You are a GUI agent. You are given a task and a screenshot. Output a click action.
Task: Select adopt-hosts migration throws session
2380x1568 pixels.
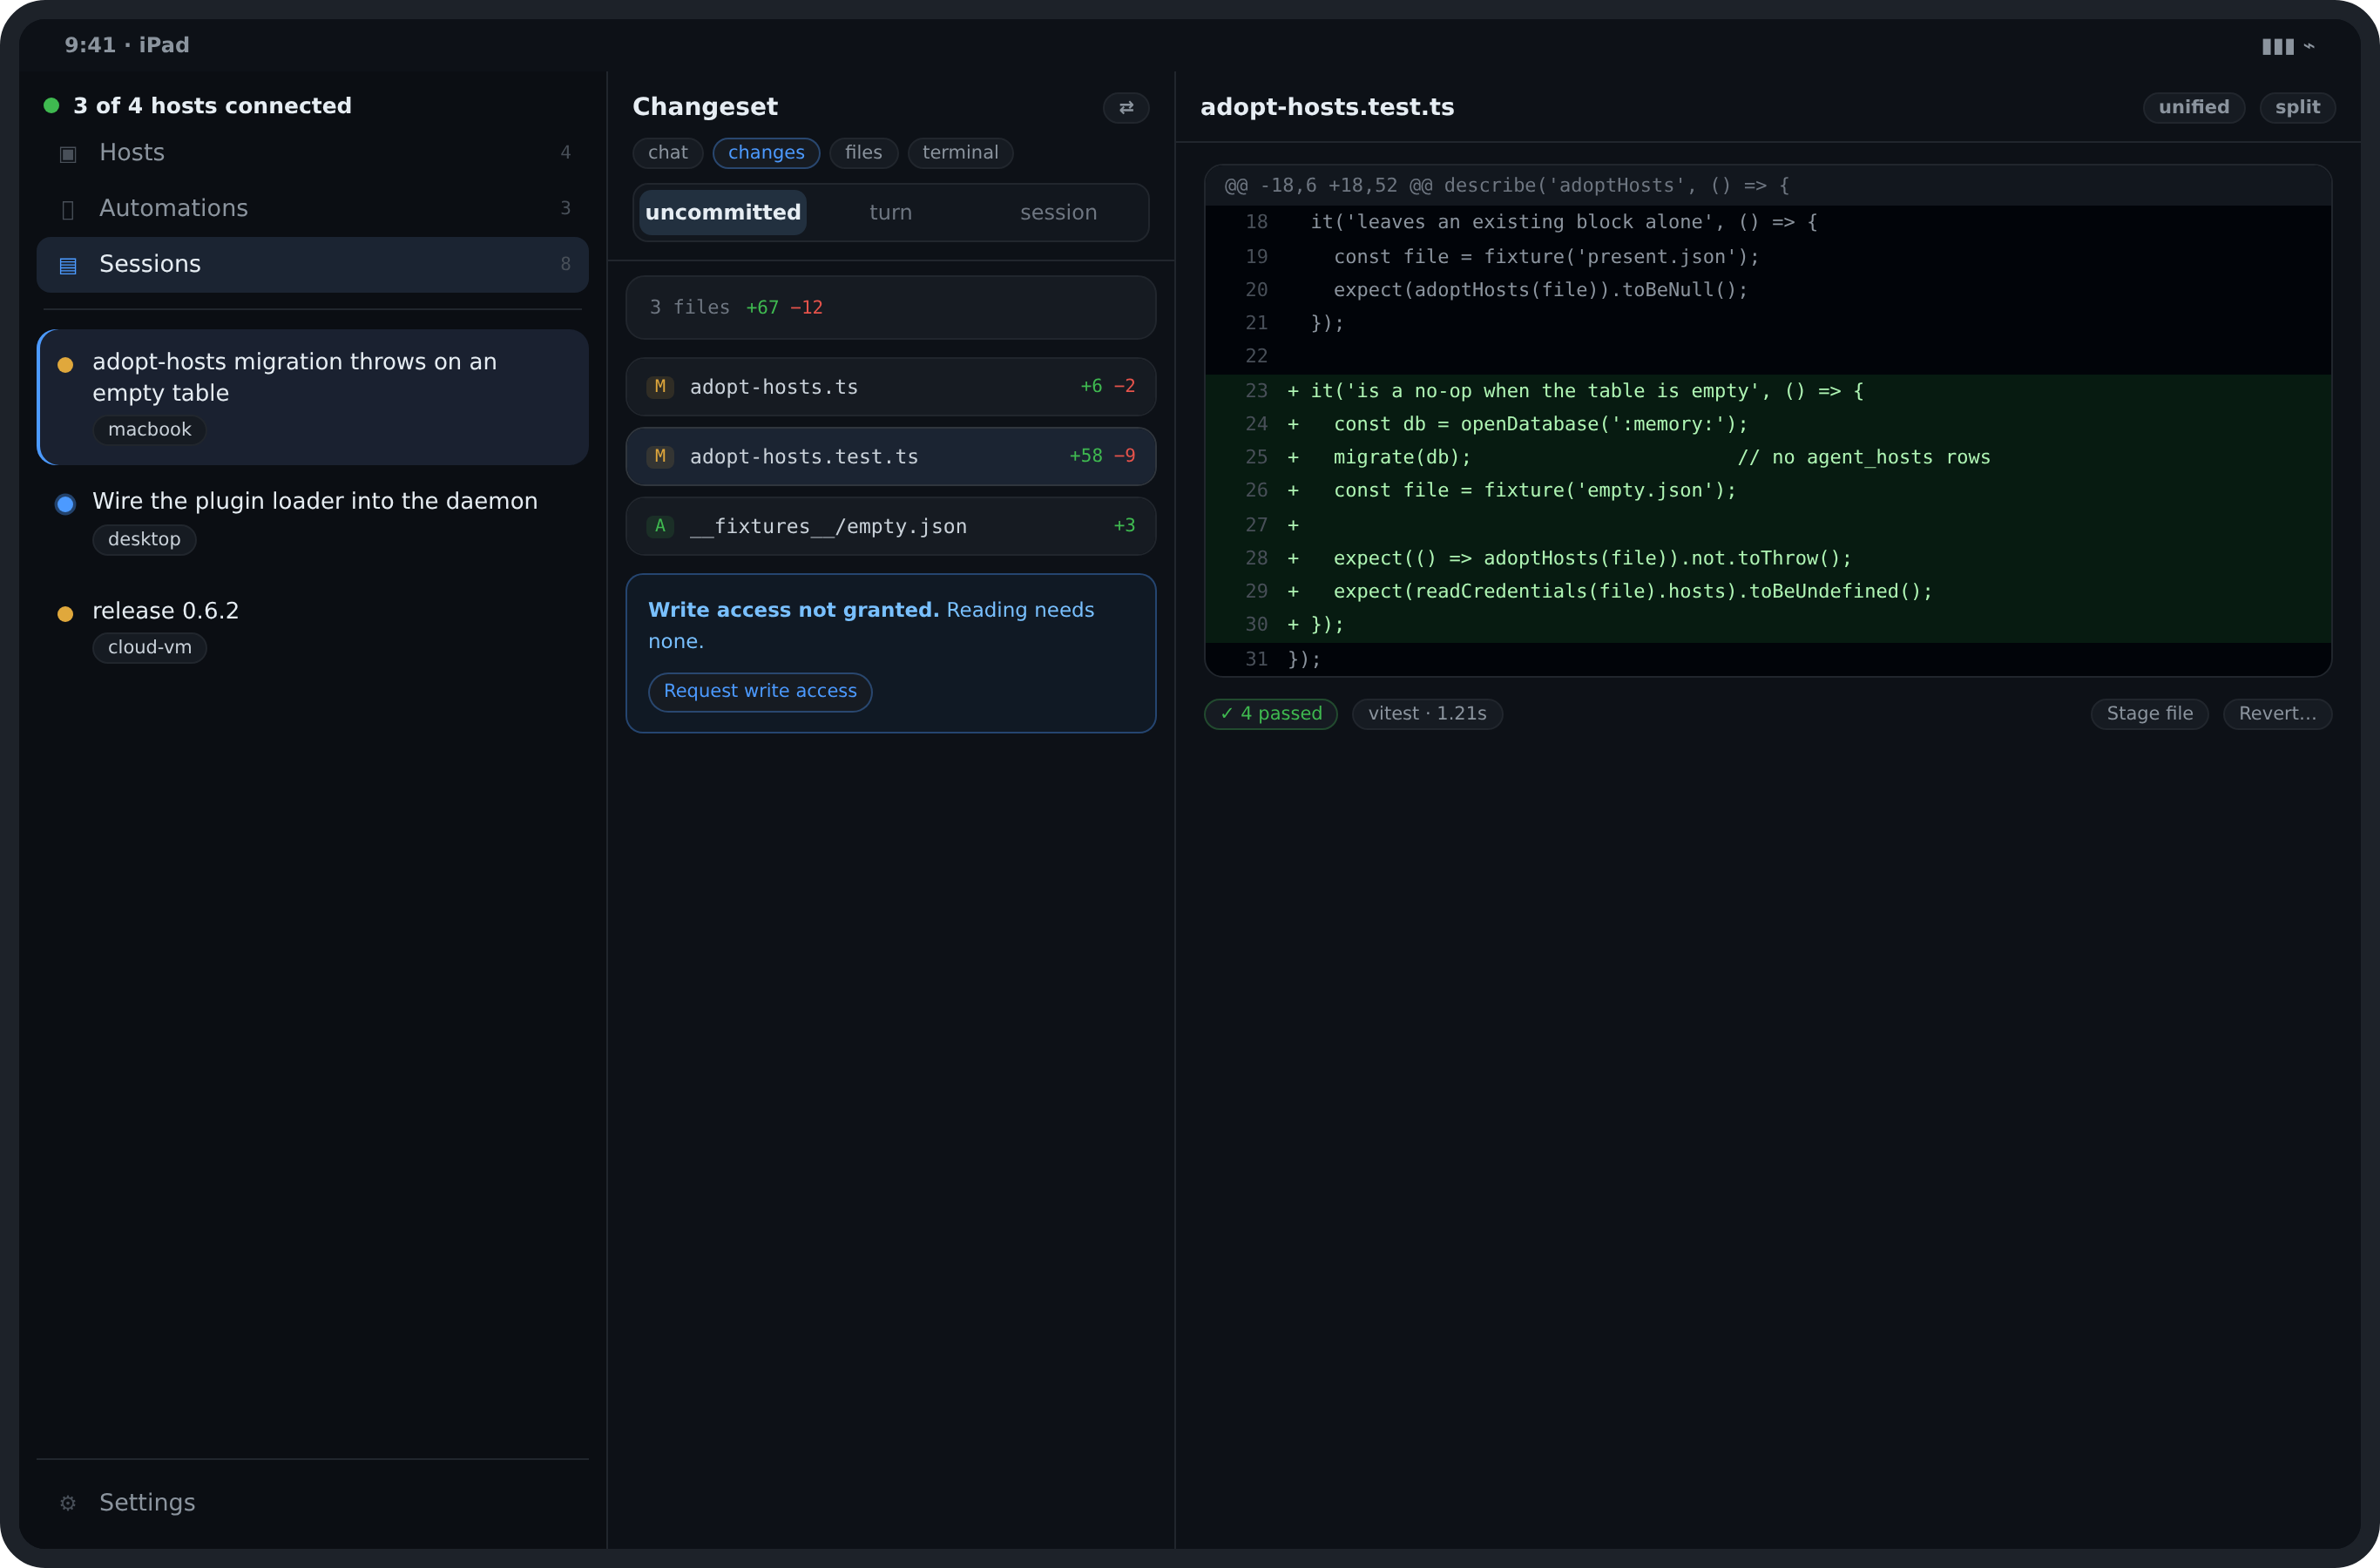pyautogui.click(x=313, y=397)
